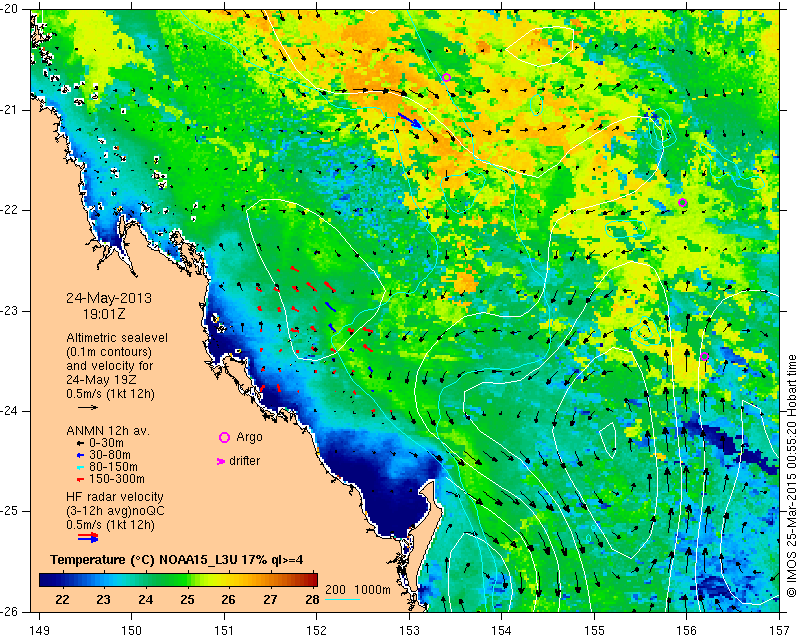
Task: Click the black altimetric velocity scale arrow
Action: click(x=88, y=407)
